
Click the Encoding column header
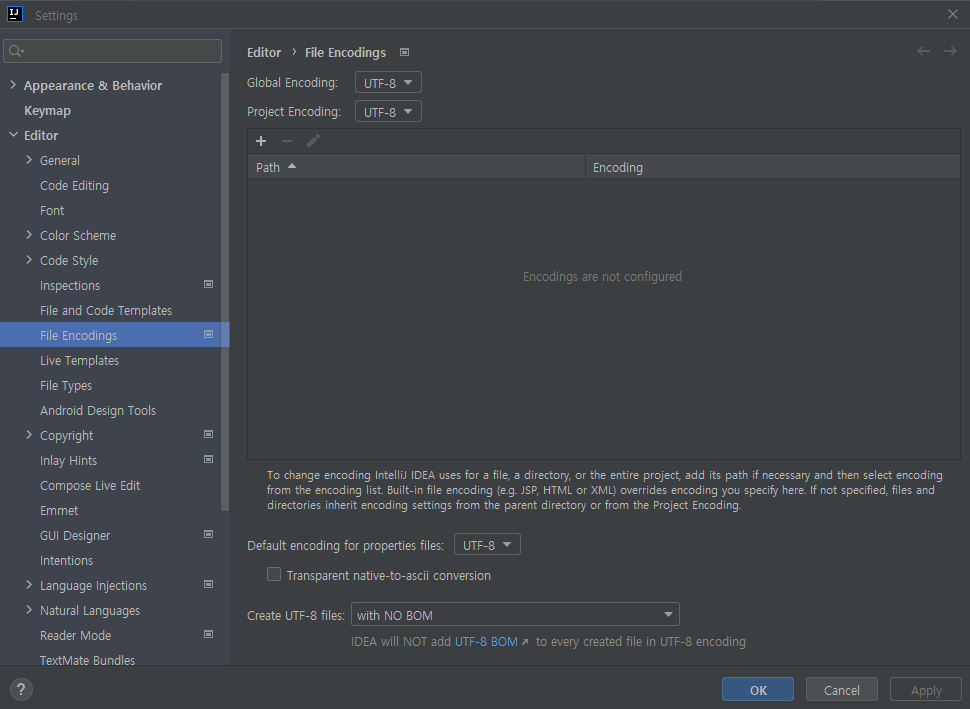click(x=773, y=167)
